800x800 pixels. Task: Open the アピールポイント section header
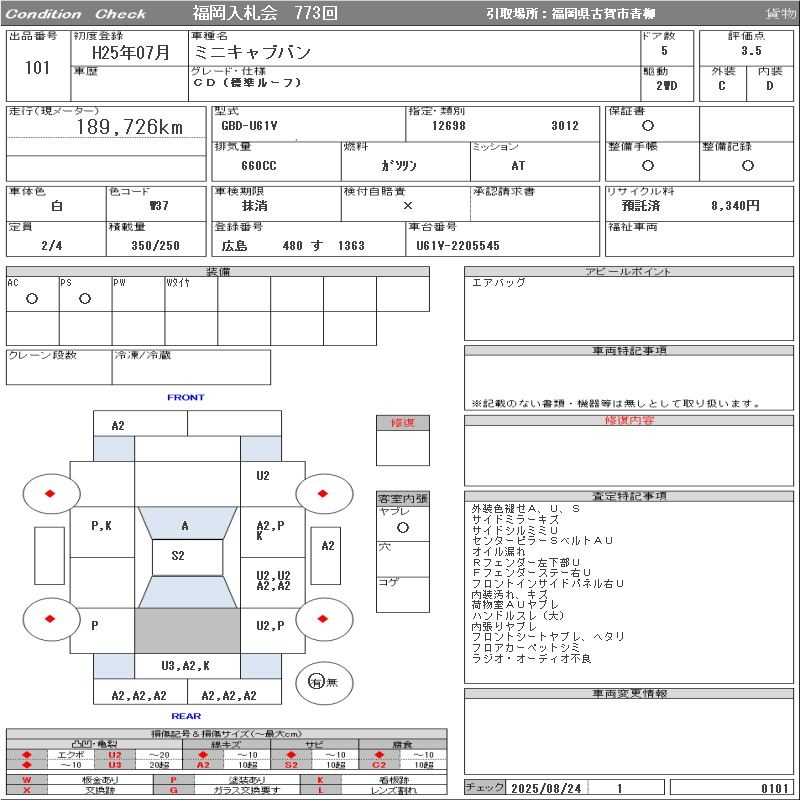click(629, 272)
